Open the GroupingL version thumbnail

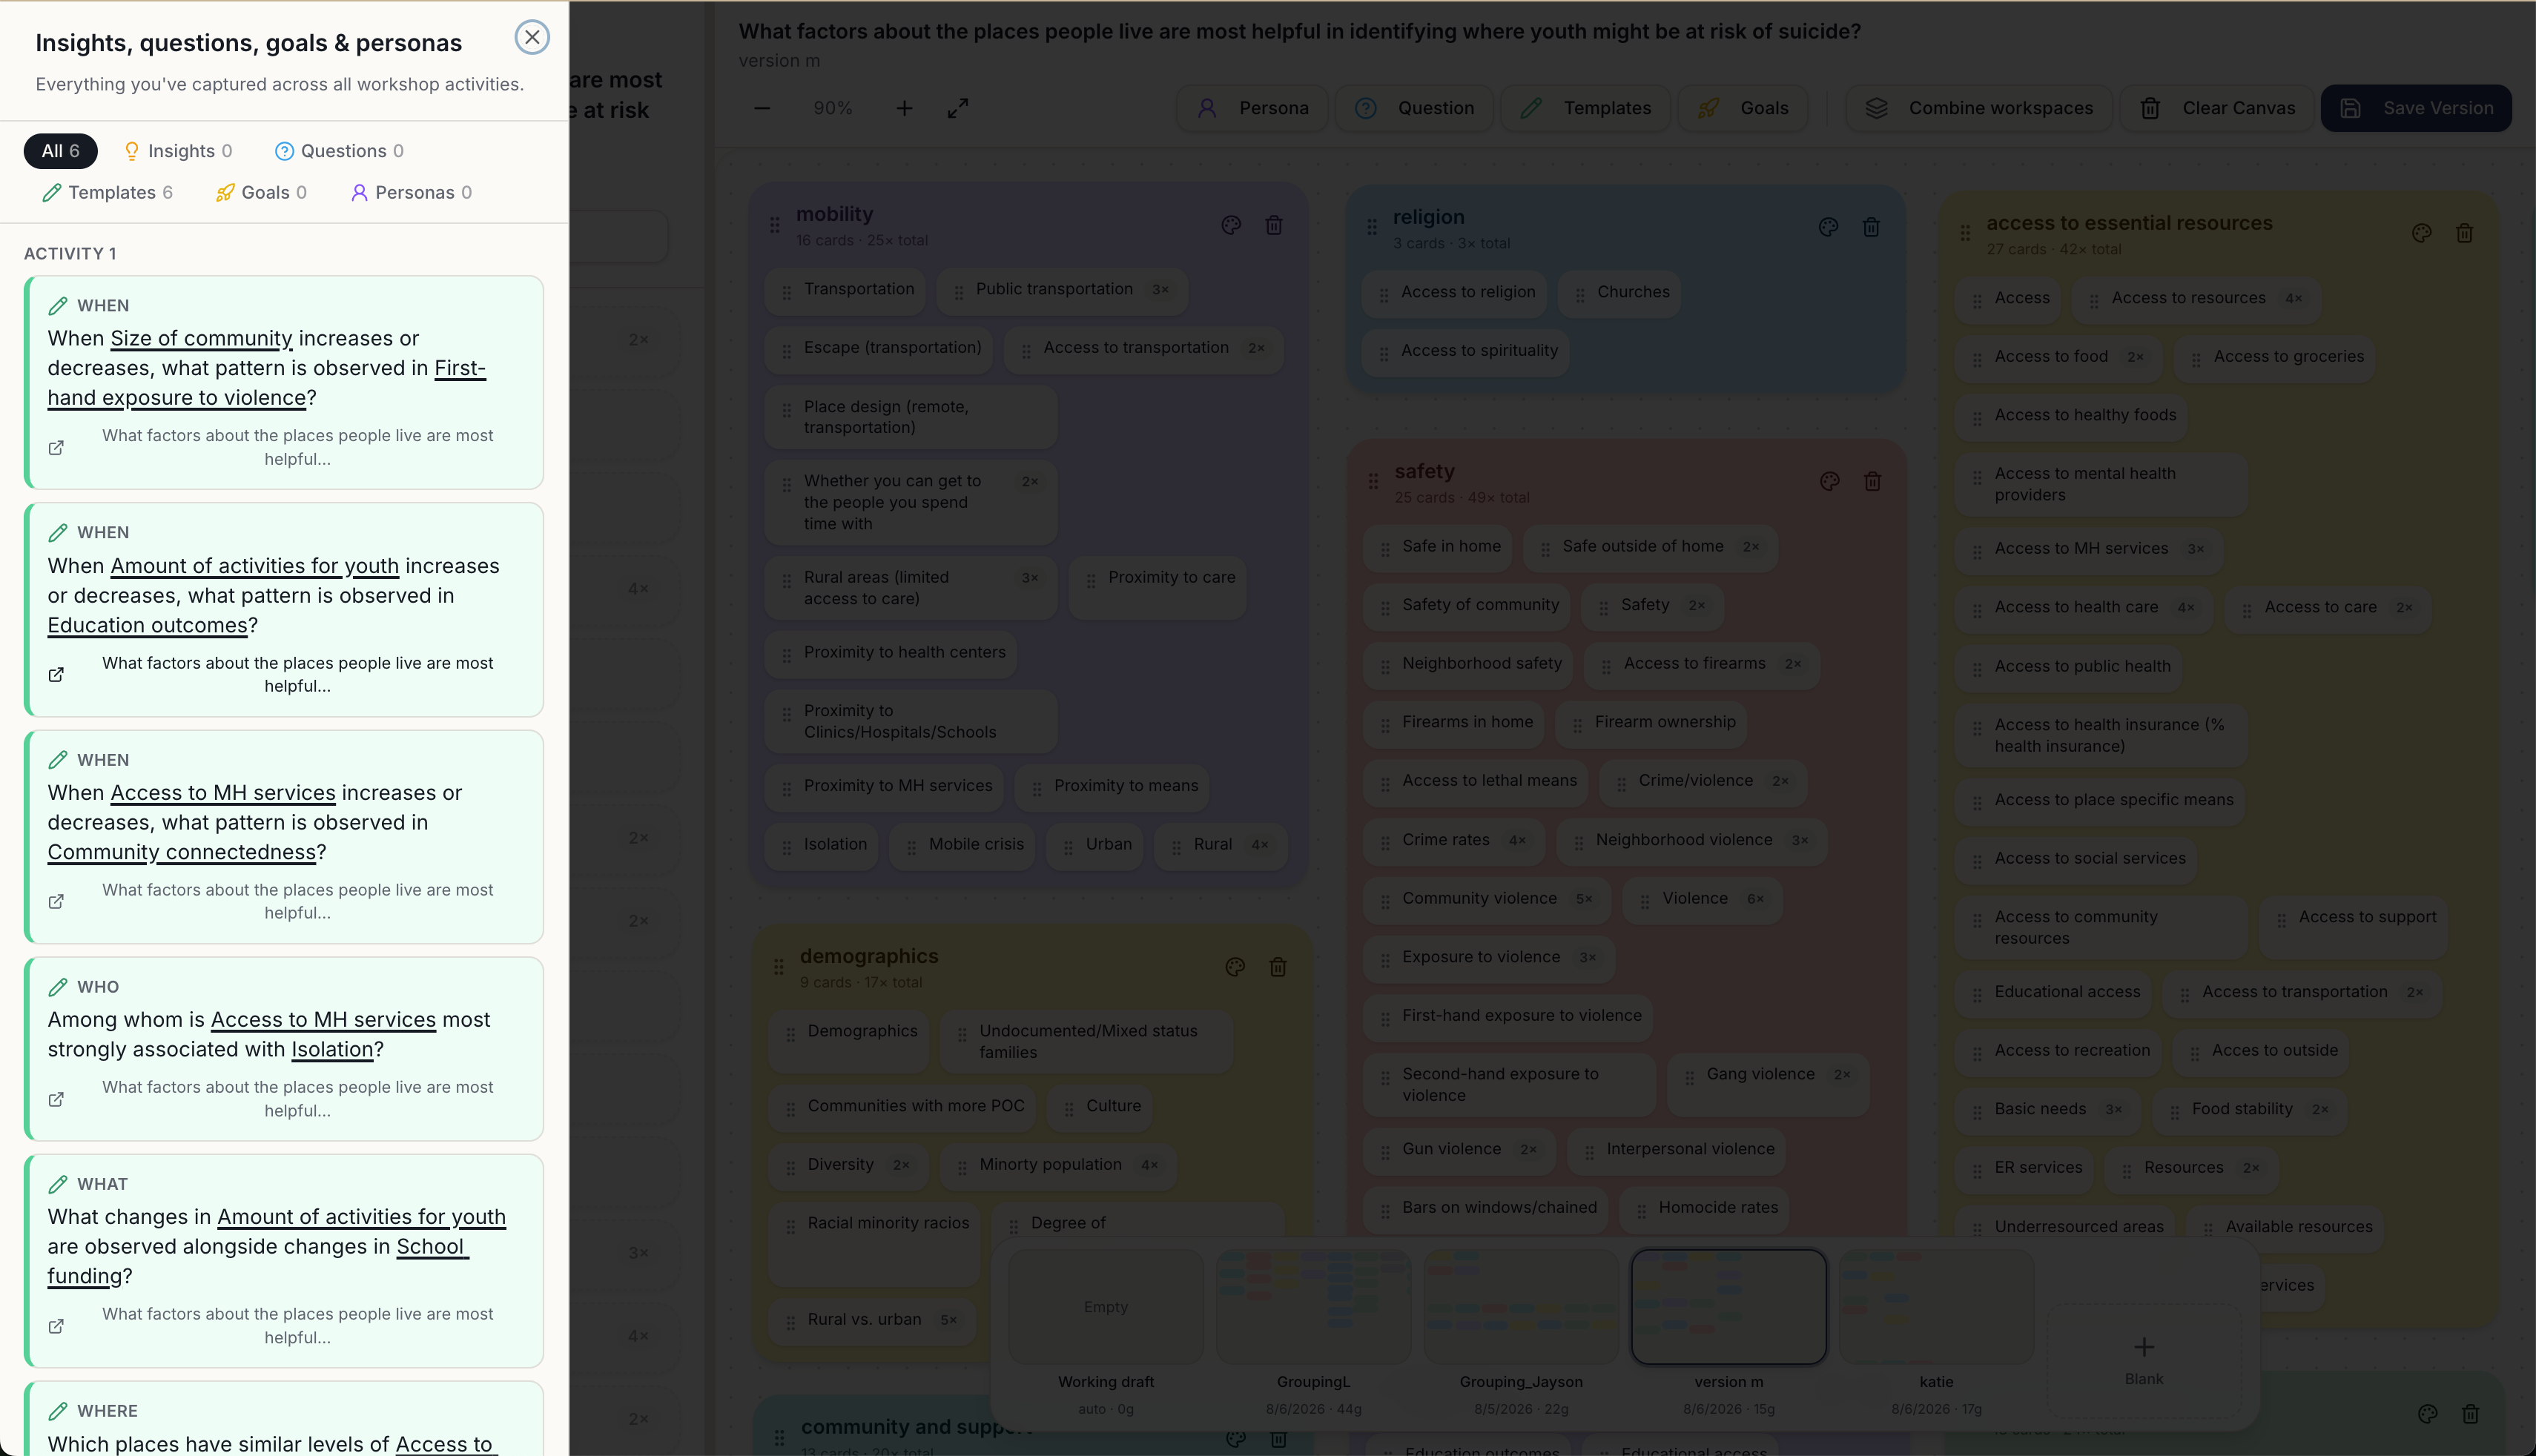click(1313, 1307)
